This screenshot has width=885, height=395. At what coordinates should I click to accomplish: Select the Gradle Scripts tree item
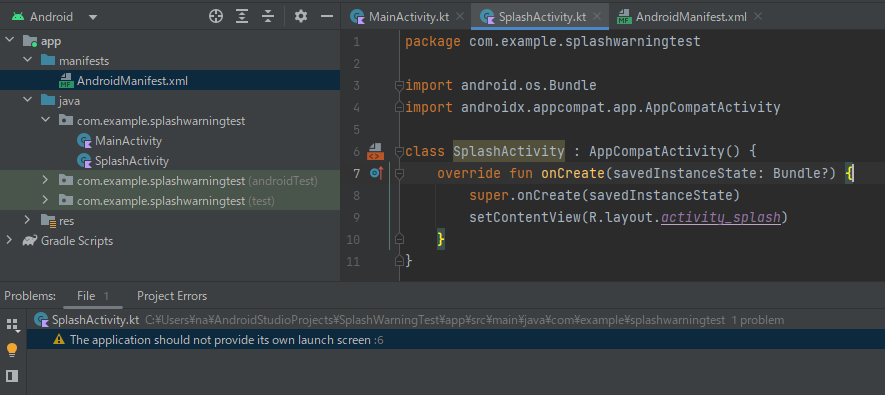click(77, 241)
